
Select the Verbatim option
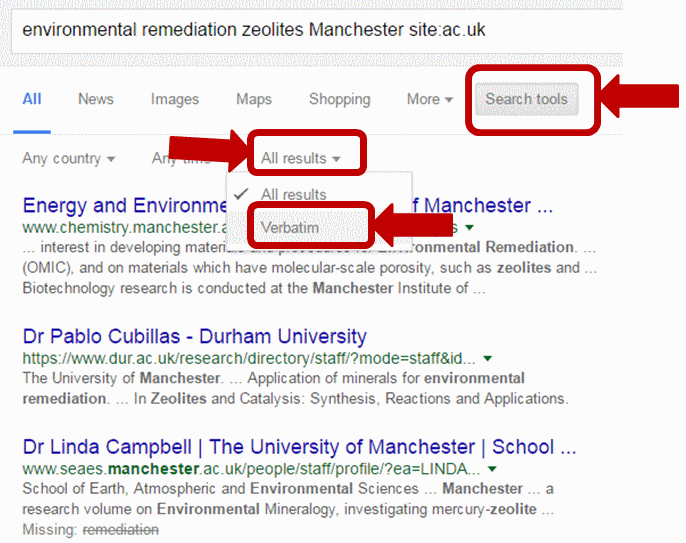pyautogui.click(x=290, y=228)
